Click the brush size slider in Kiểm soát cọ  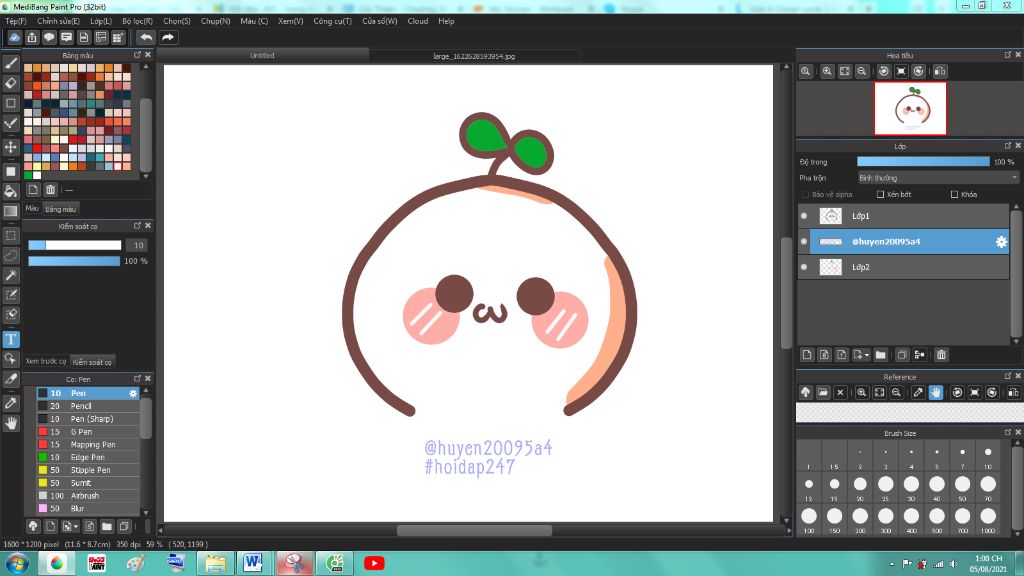point(74,245)
